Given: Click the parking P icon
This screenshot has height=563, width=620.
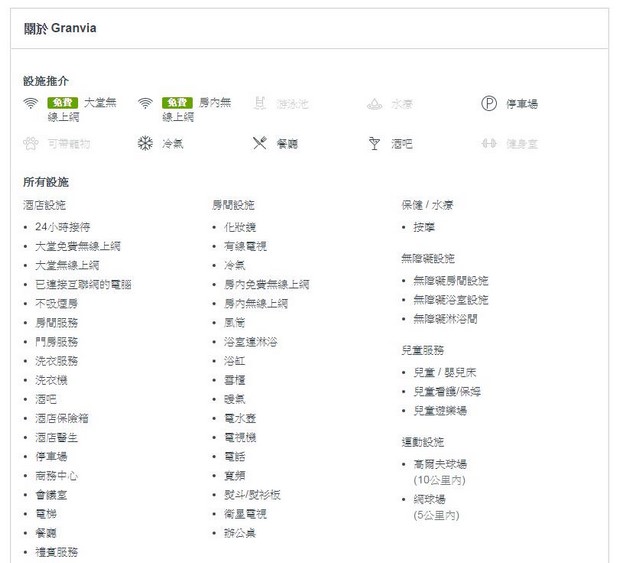Looking at the screenshot, I should [489, 104].
